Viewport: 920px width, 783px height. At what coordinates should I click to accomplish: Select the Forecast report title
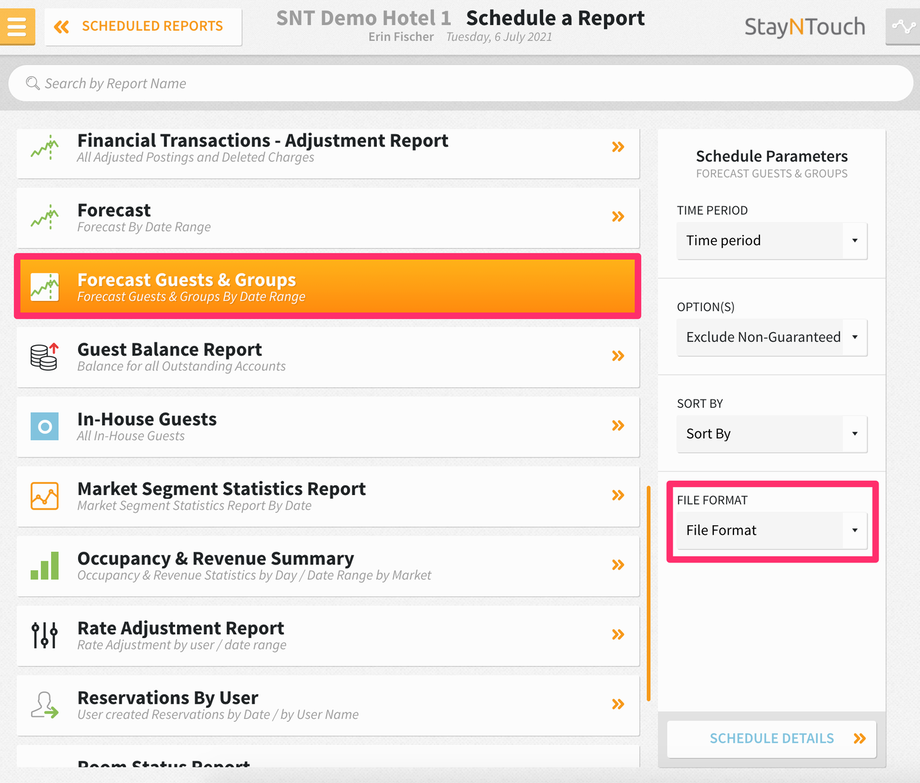point(114,210)
